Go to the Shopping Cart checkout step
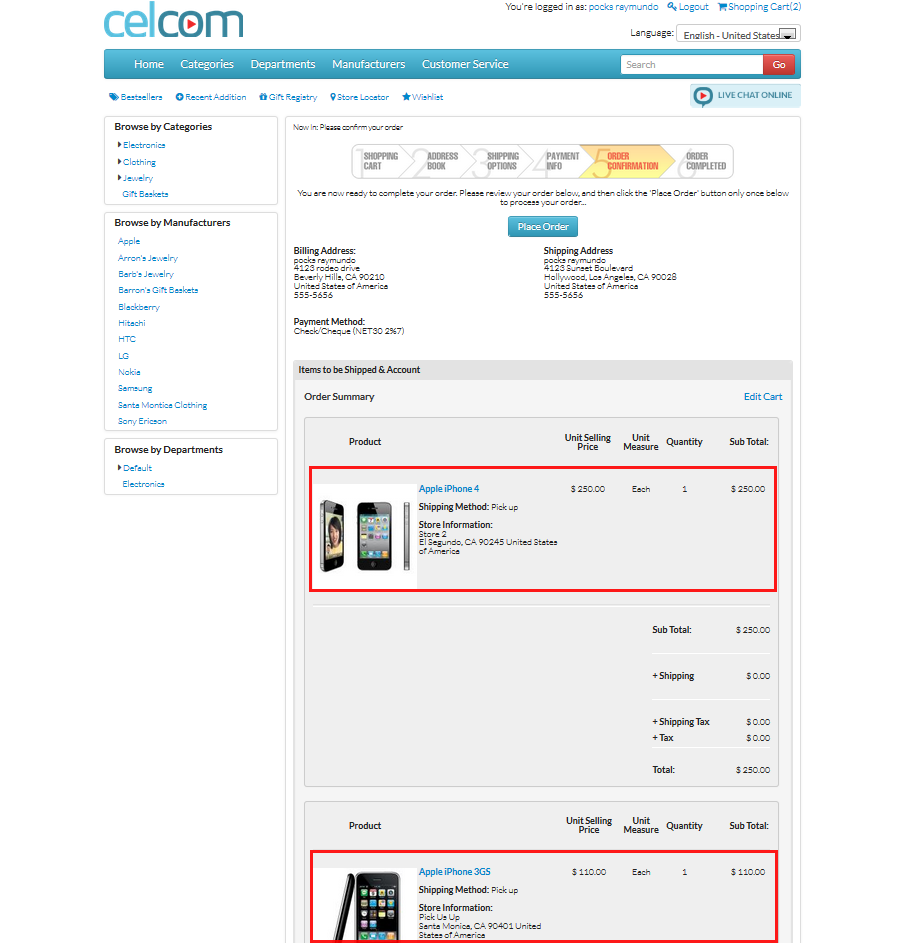 tap(380, 161)
